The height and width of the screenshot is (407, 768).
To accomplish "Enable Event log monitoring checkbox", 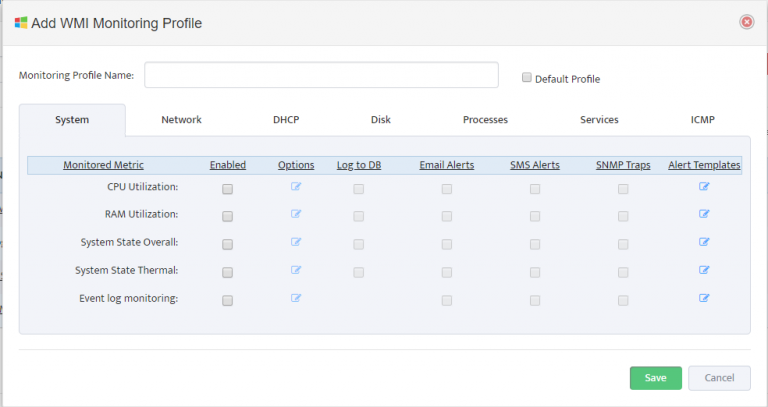I will coord(228,300).
